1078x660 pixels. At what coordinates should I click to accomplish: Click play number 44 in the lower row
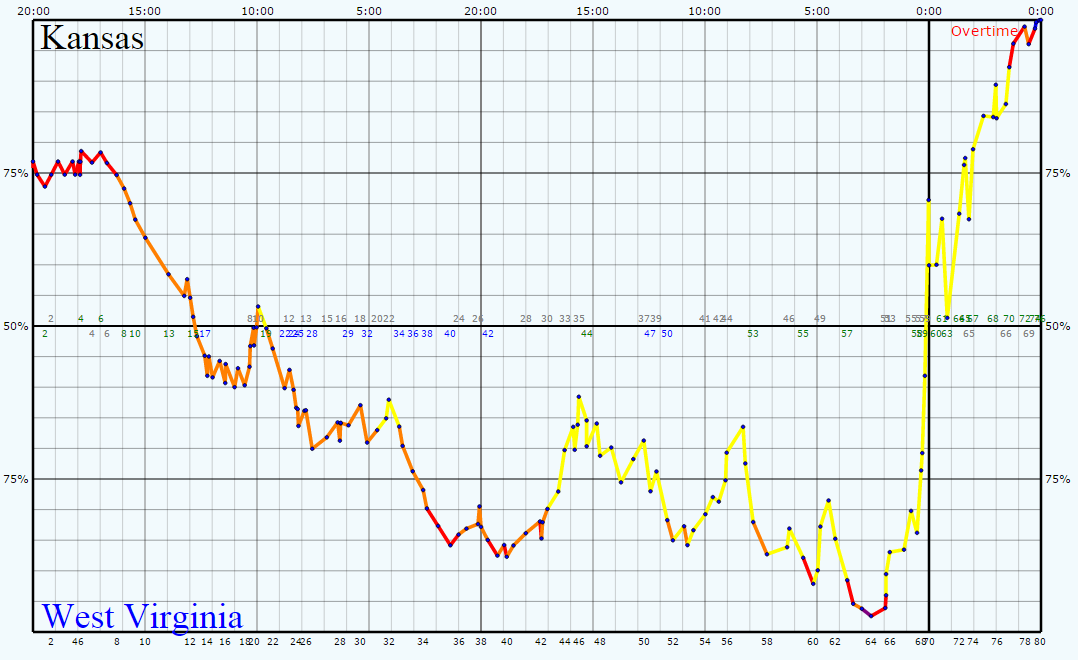pos(586,334)
